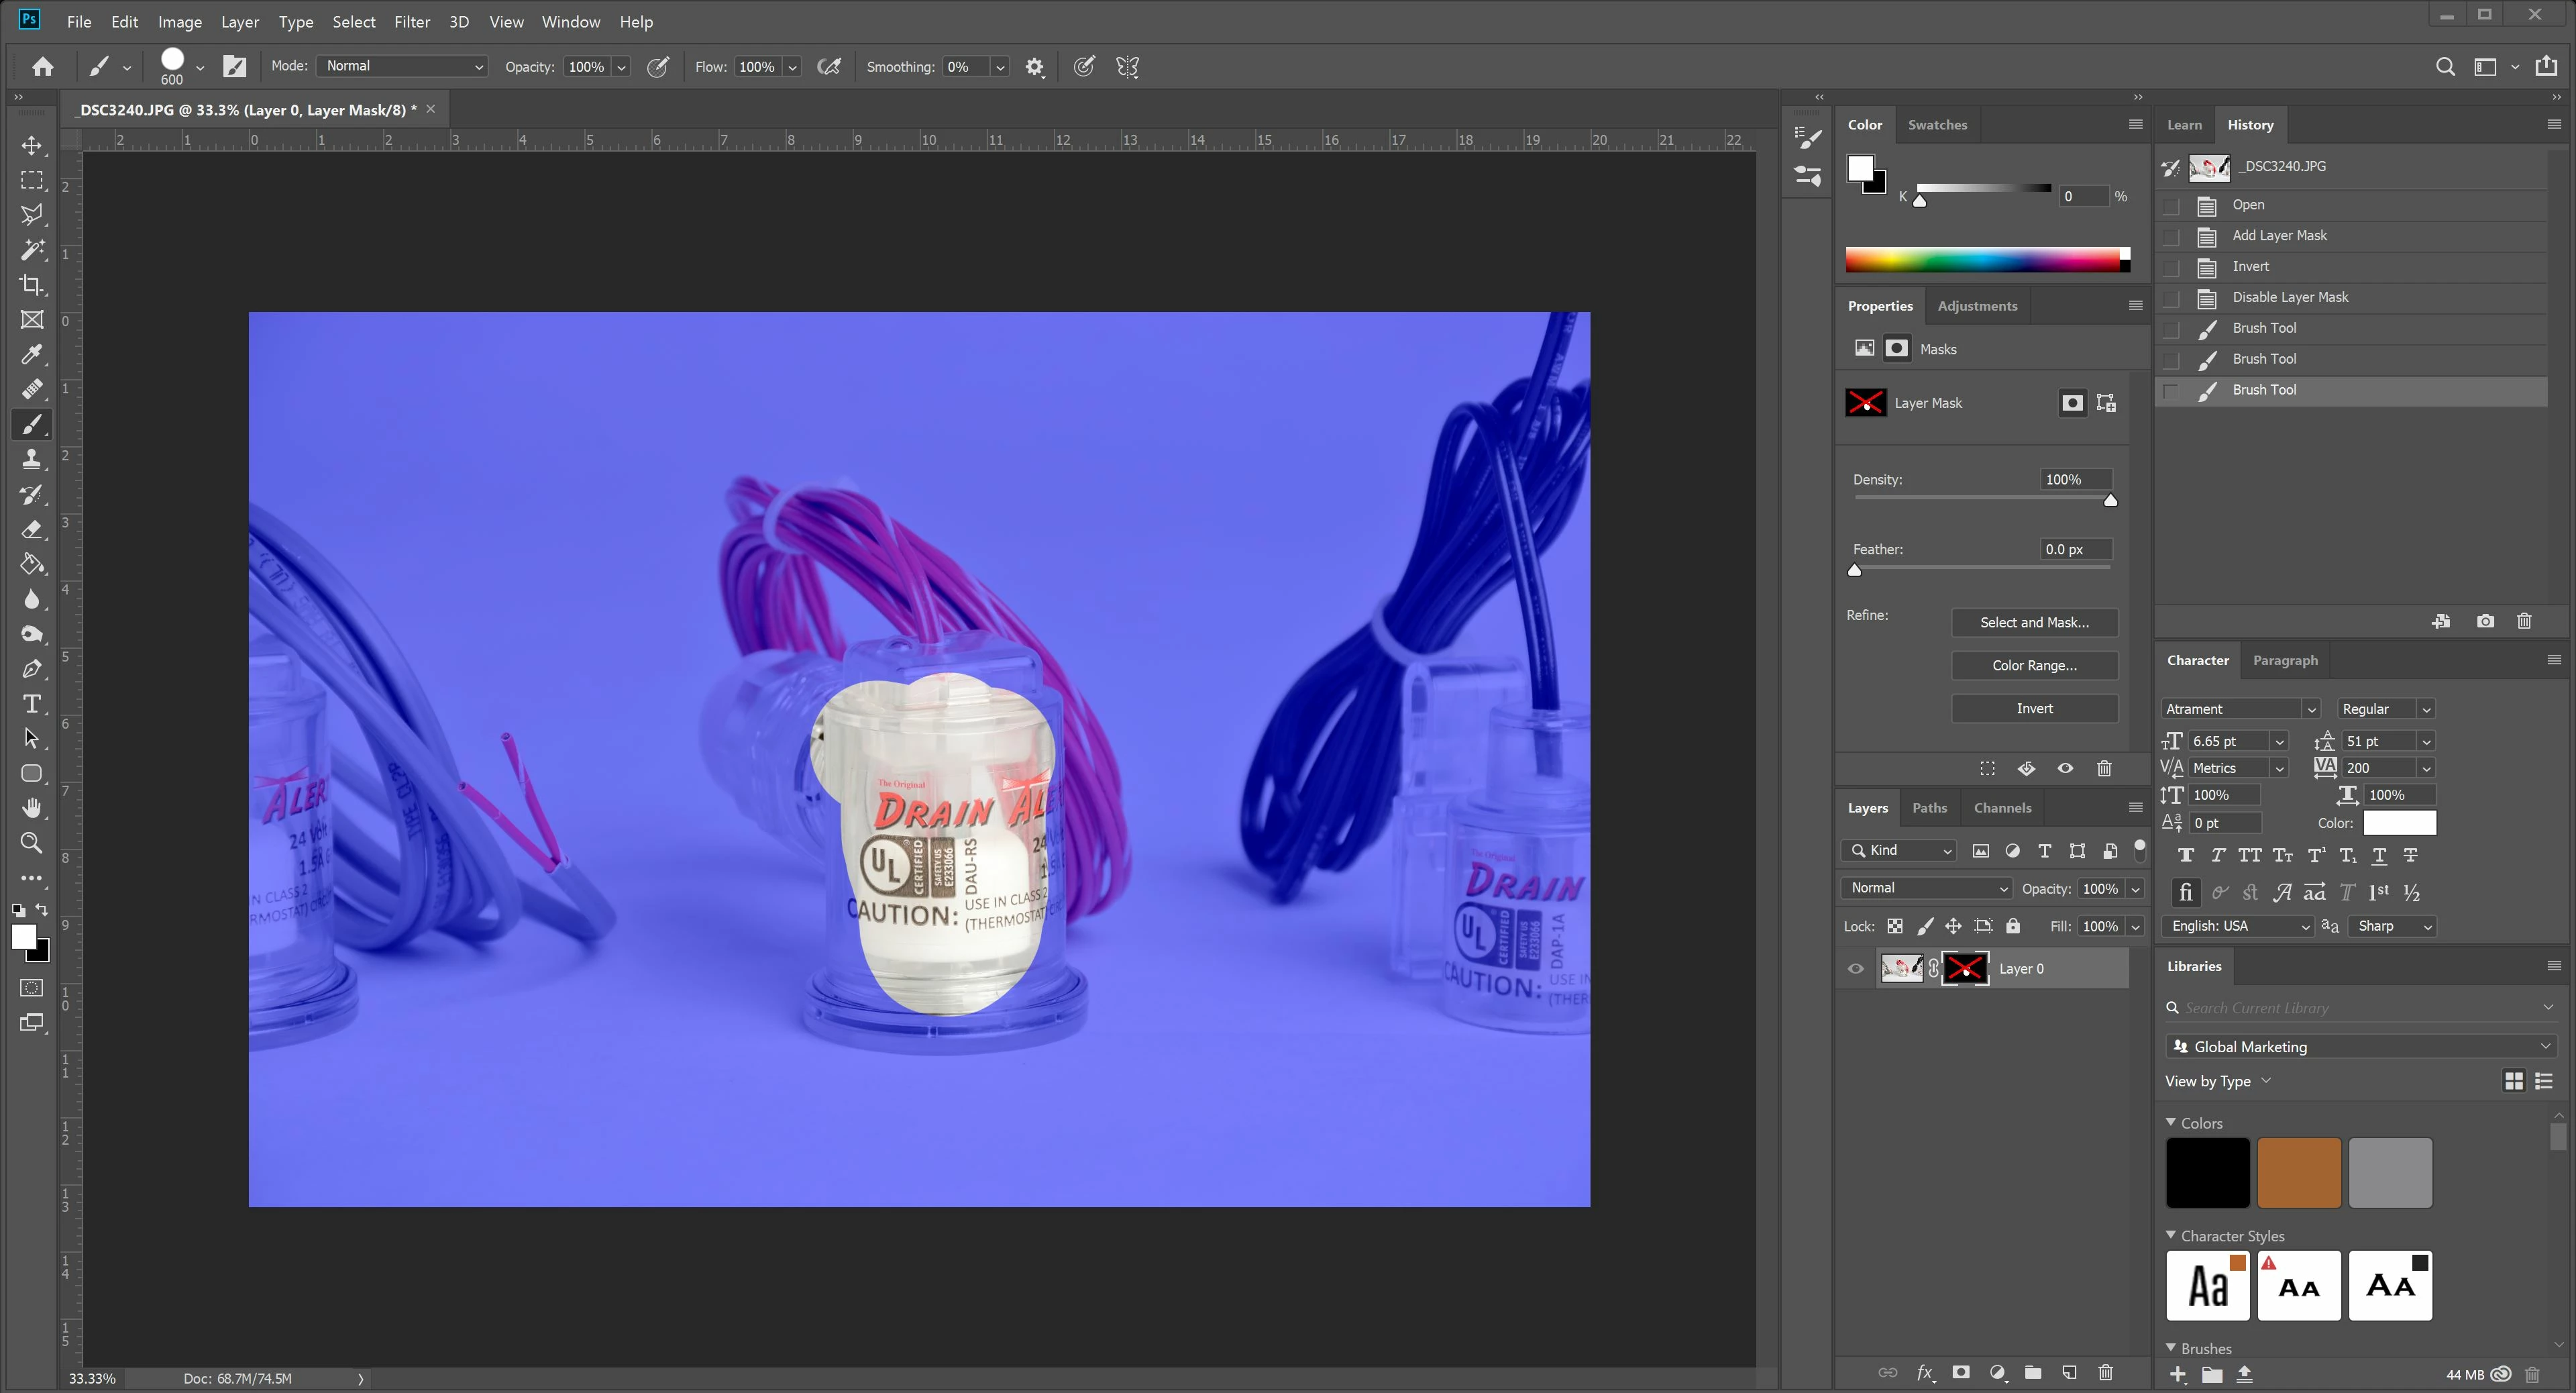Viewport: 2576px width, 1393px height.
Task: Click the Select and Mask button
Action: pyautogui.click(x=2034, y=622)
